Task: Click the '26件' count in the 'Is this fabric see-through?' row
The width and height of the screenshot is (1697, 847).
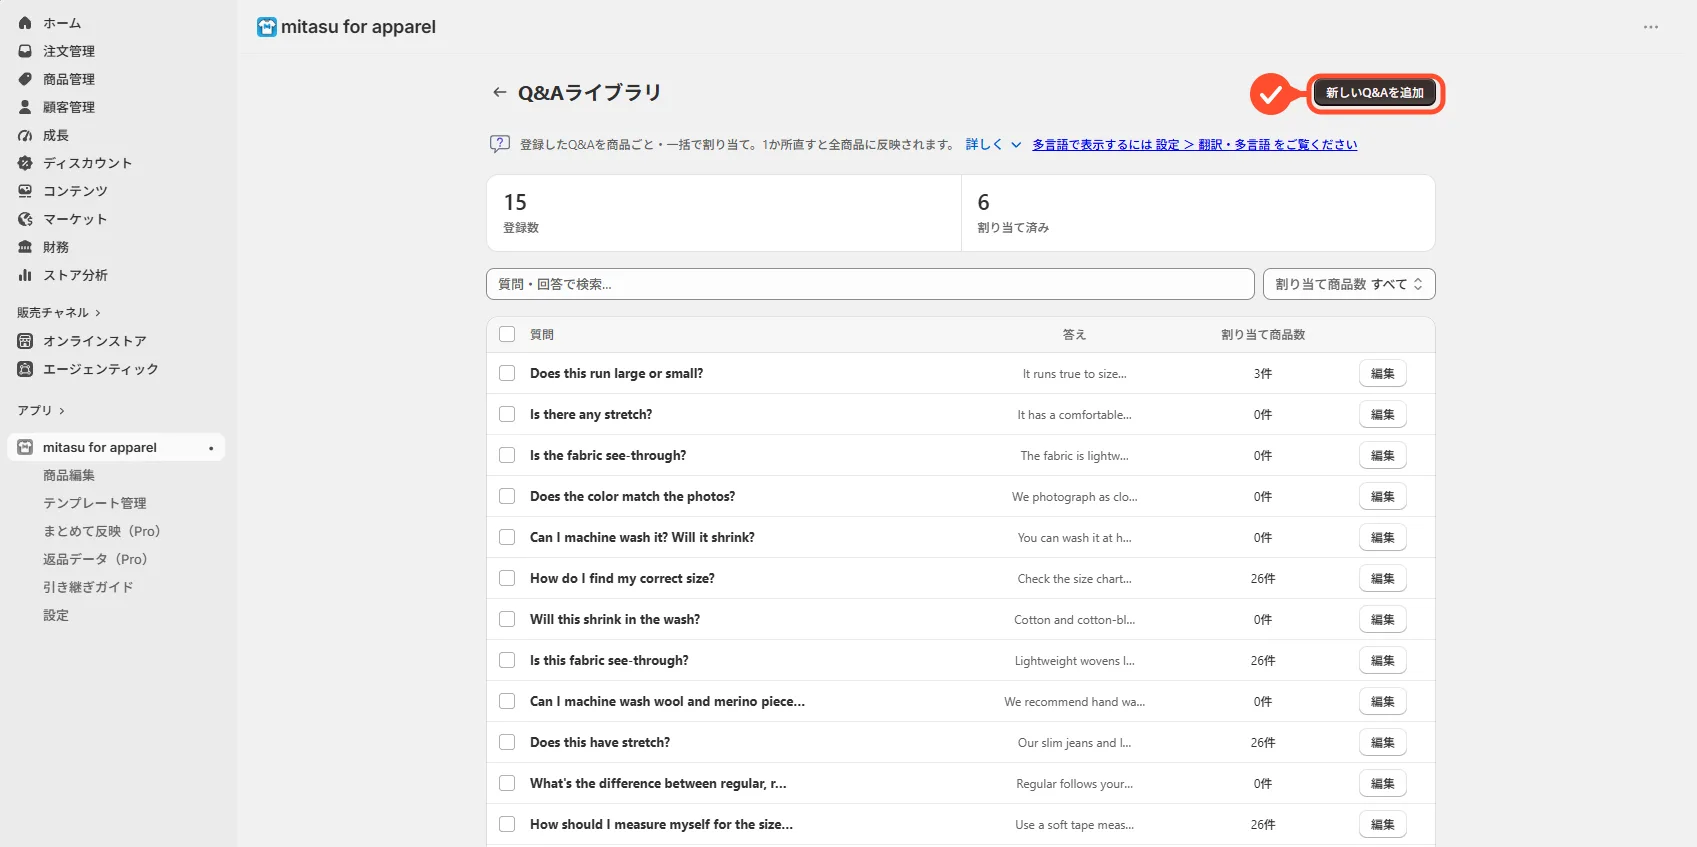Action: point(1263,661)
